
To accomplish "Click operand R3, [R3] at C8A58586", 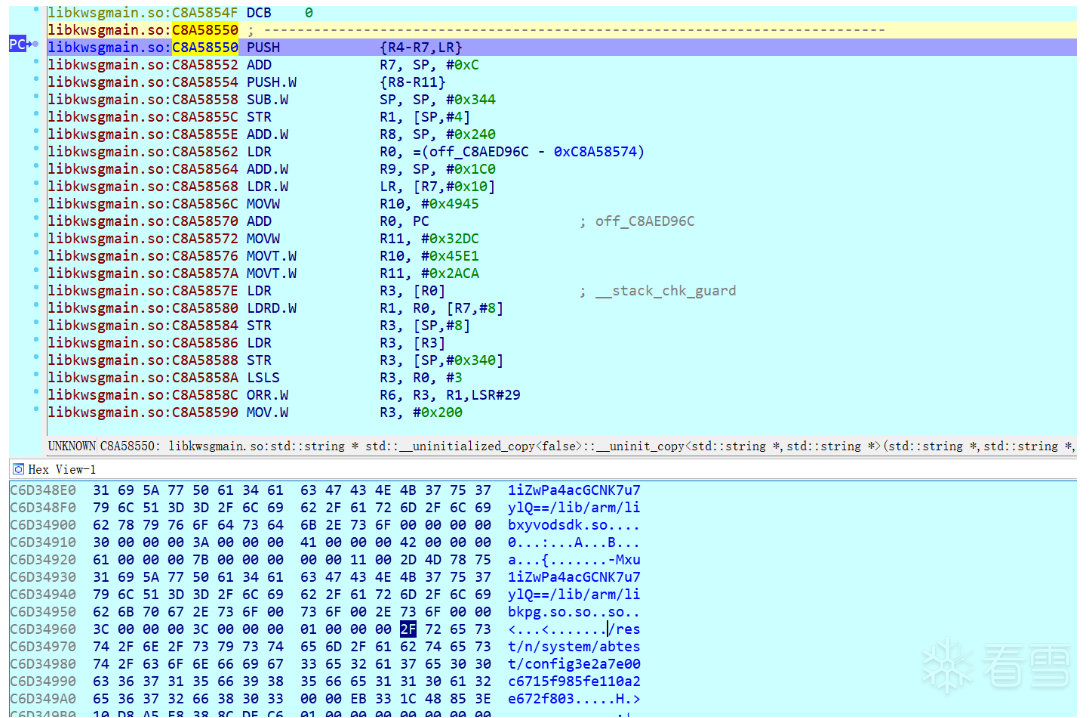I will [x=412, y=343].
